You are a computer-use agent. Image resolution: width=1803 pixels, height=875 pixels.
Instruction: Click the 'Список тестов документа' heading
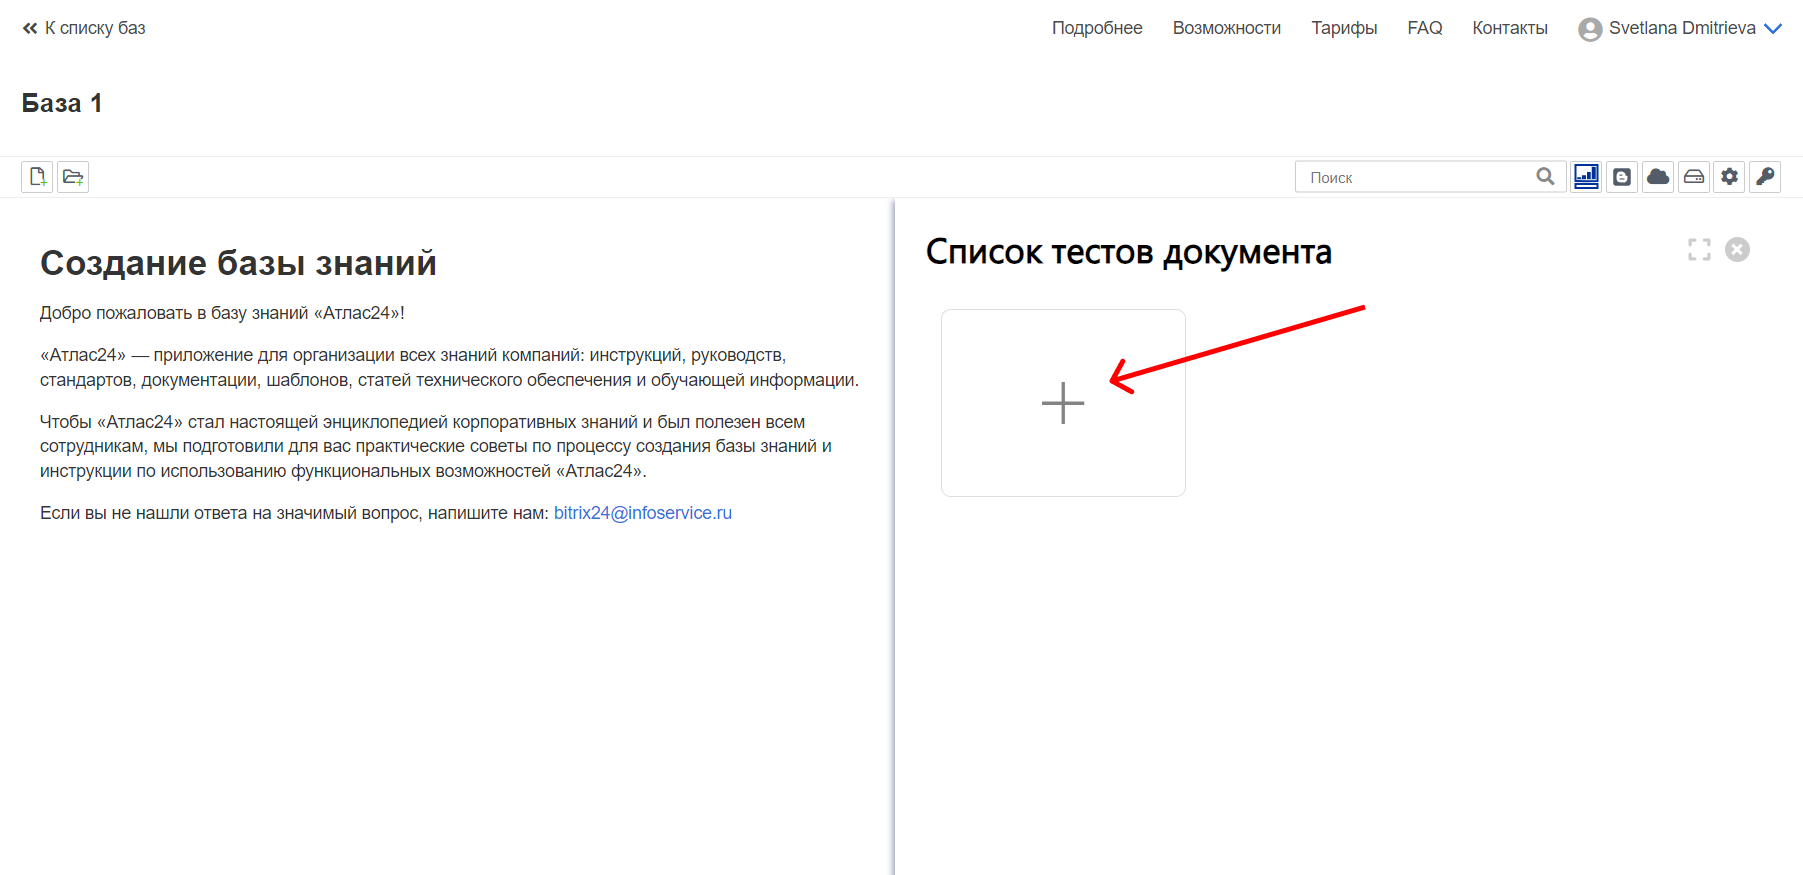[1129, 252]
